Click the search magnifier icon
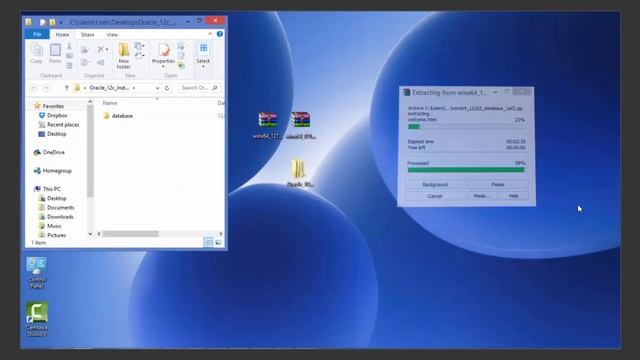 pyautogui.click(x=215, y=88)
